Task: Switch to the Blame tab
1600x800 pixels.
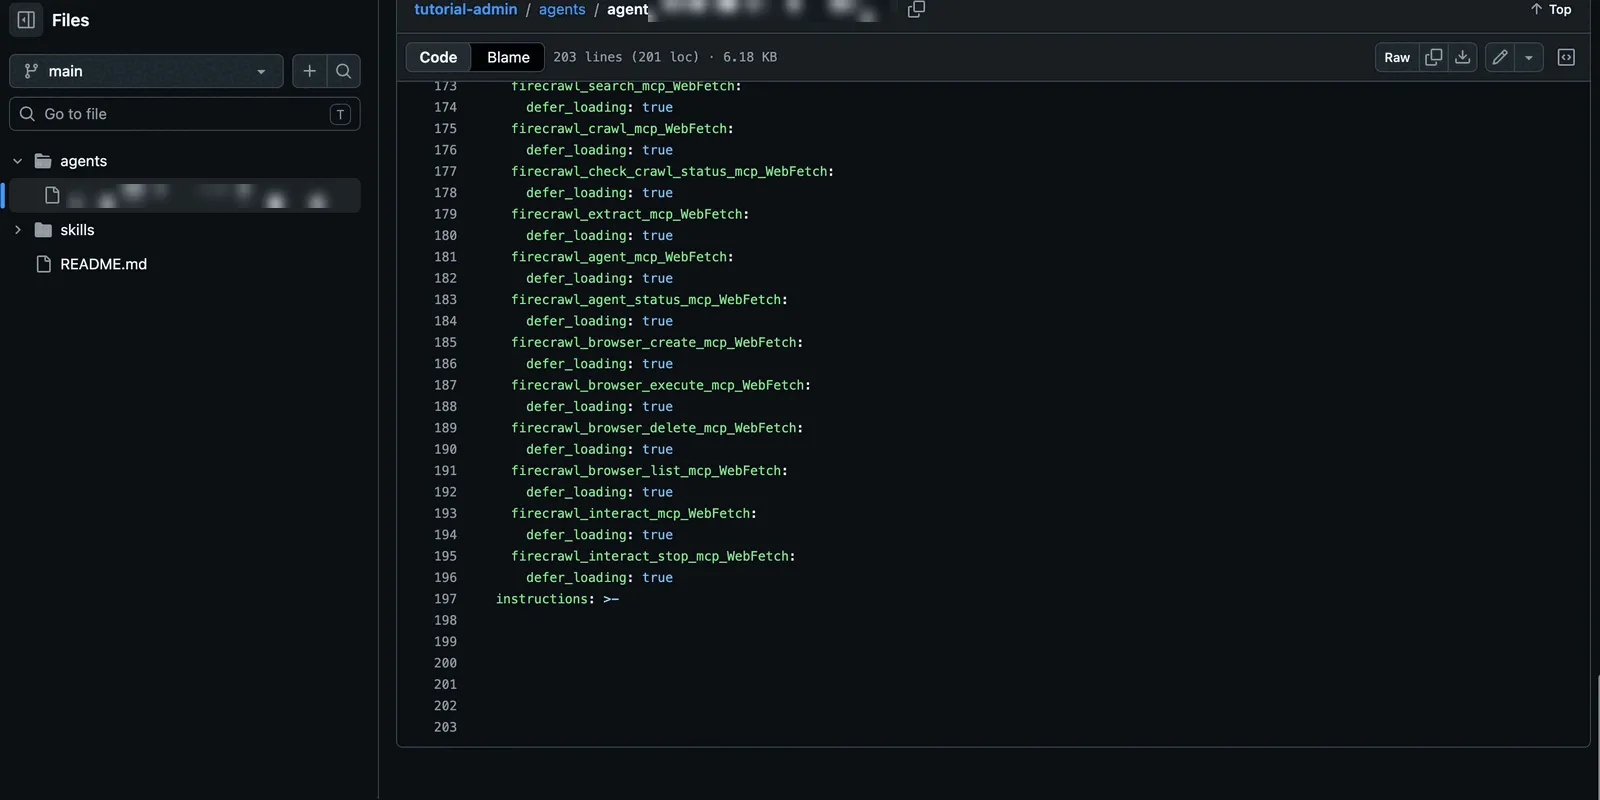Action: pyautogui.click(x=508, y=57)
